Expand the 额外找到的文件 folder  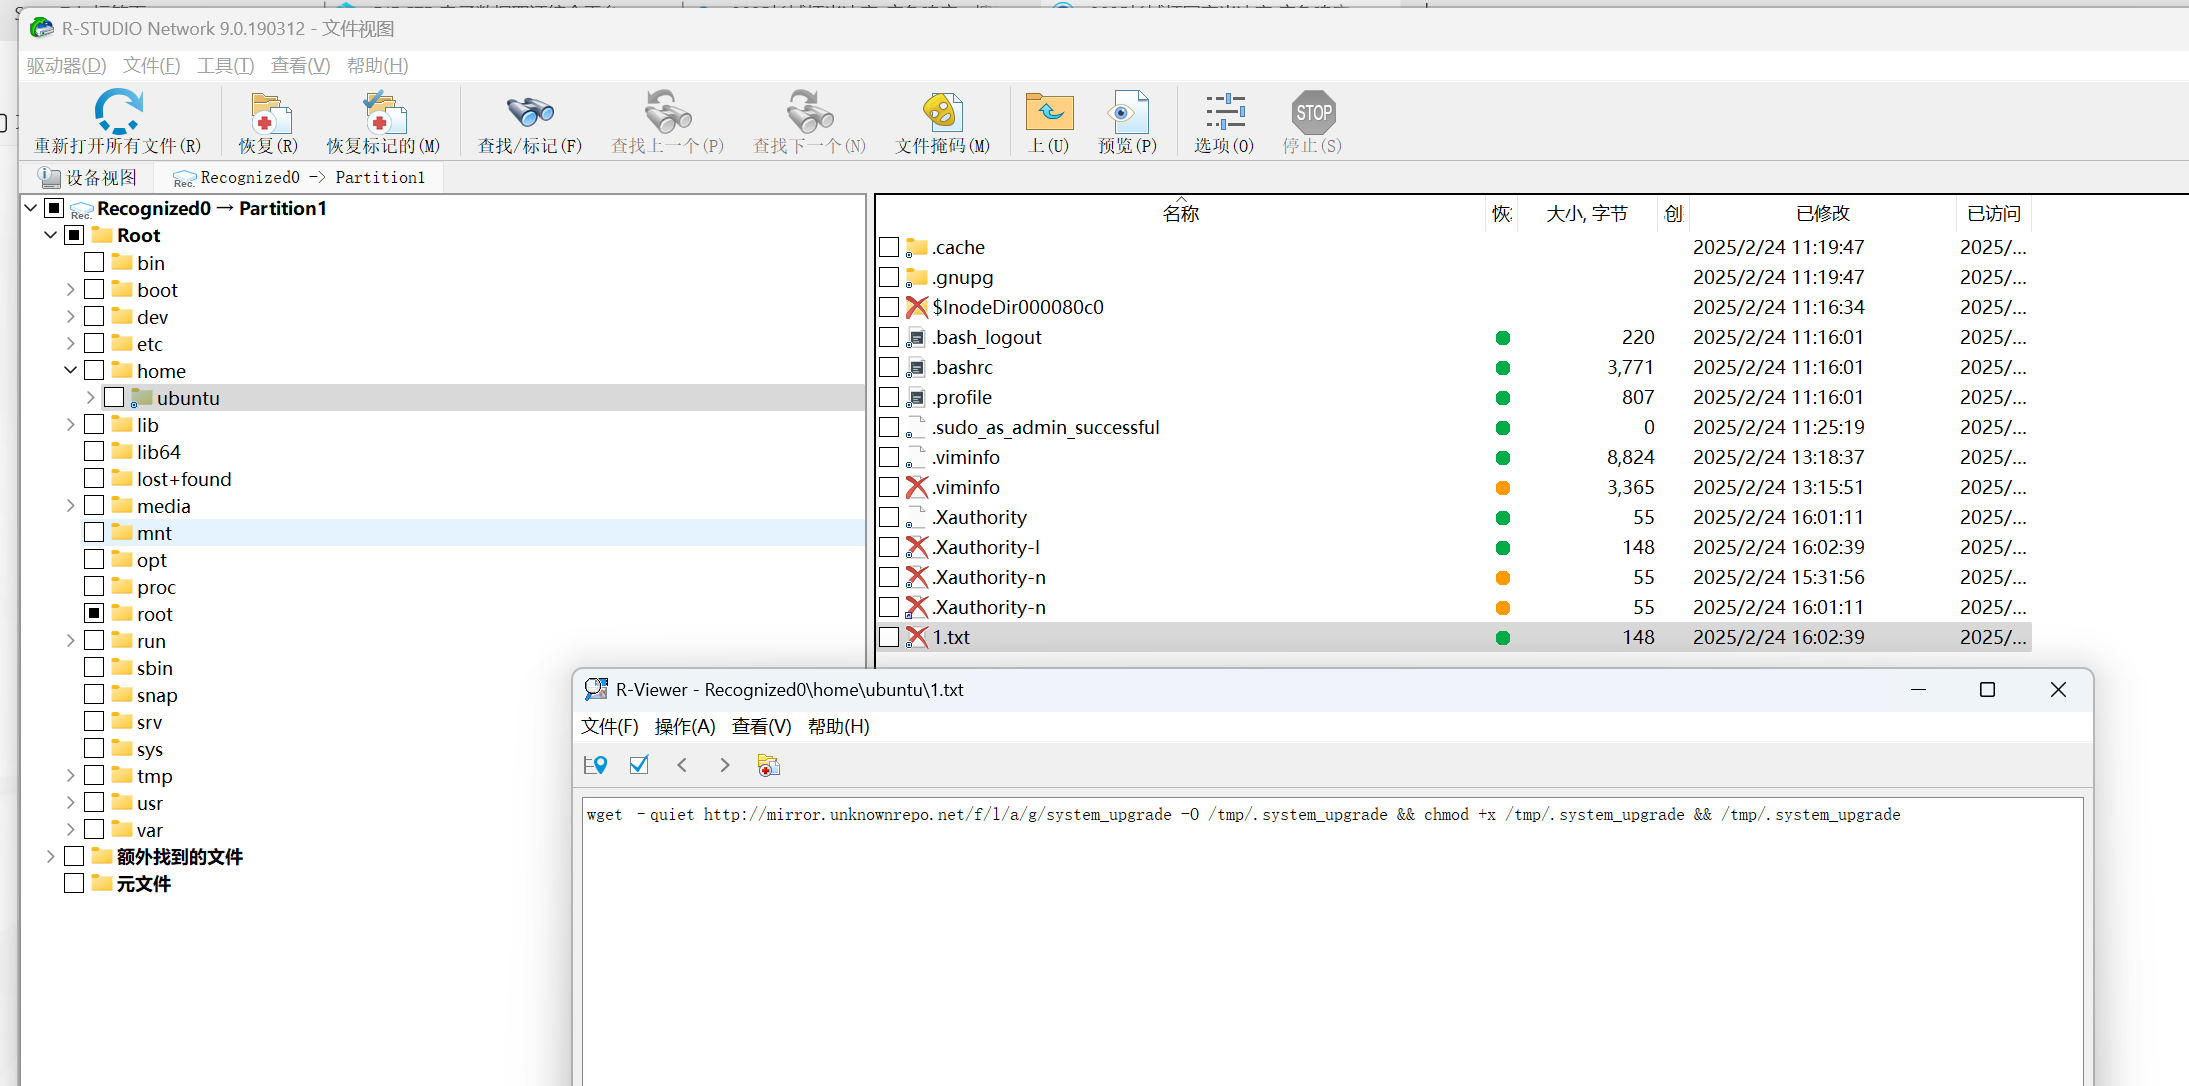coord(50,857)
